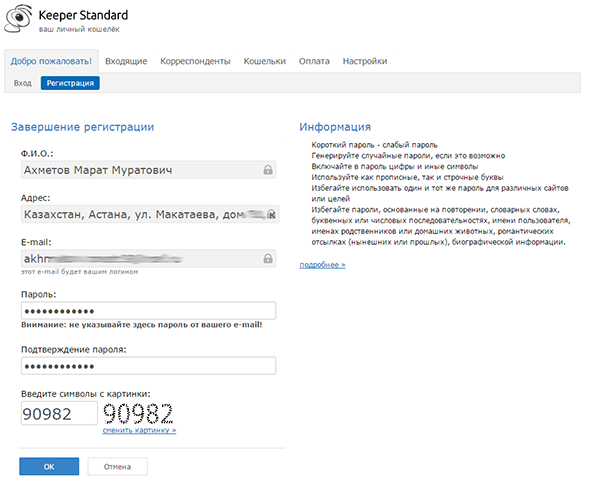Click the Отмена button

[x=117, y=467]
